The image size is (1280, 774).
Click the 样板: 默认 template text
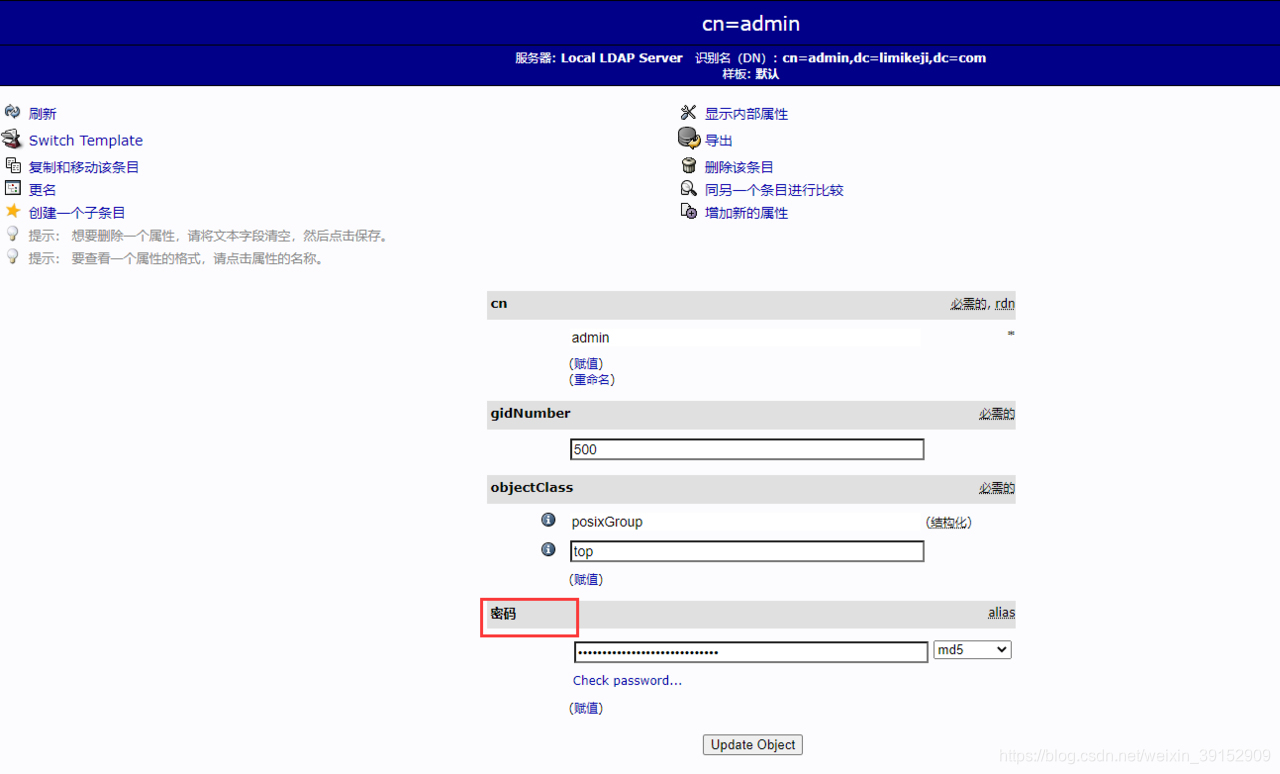[x=750, y=74]
